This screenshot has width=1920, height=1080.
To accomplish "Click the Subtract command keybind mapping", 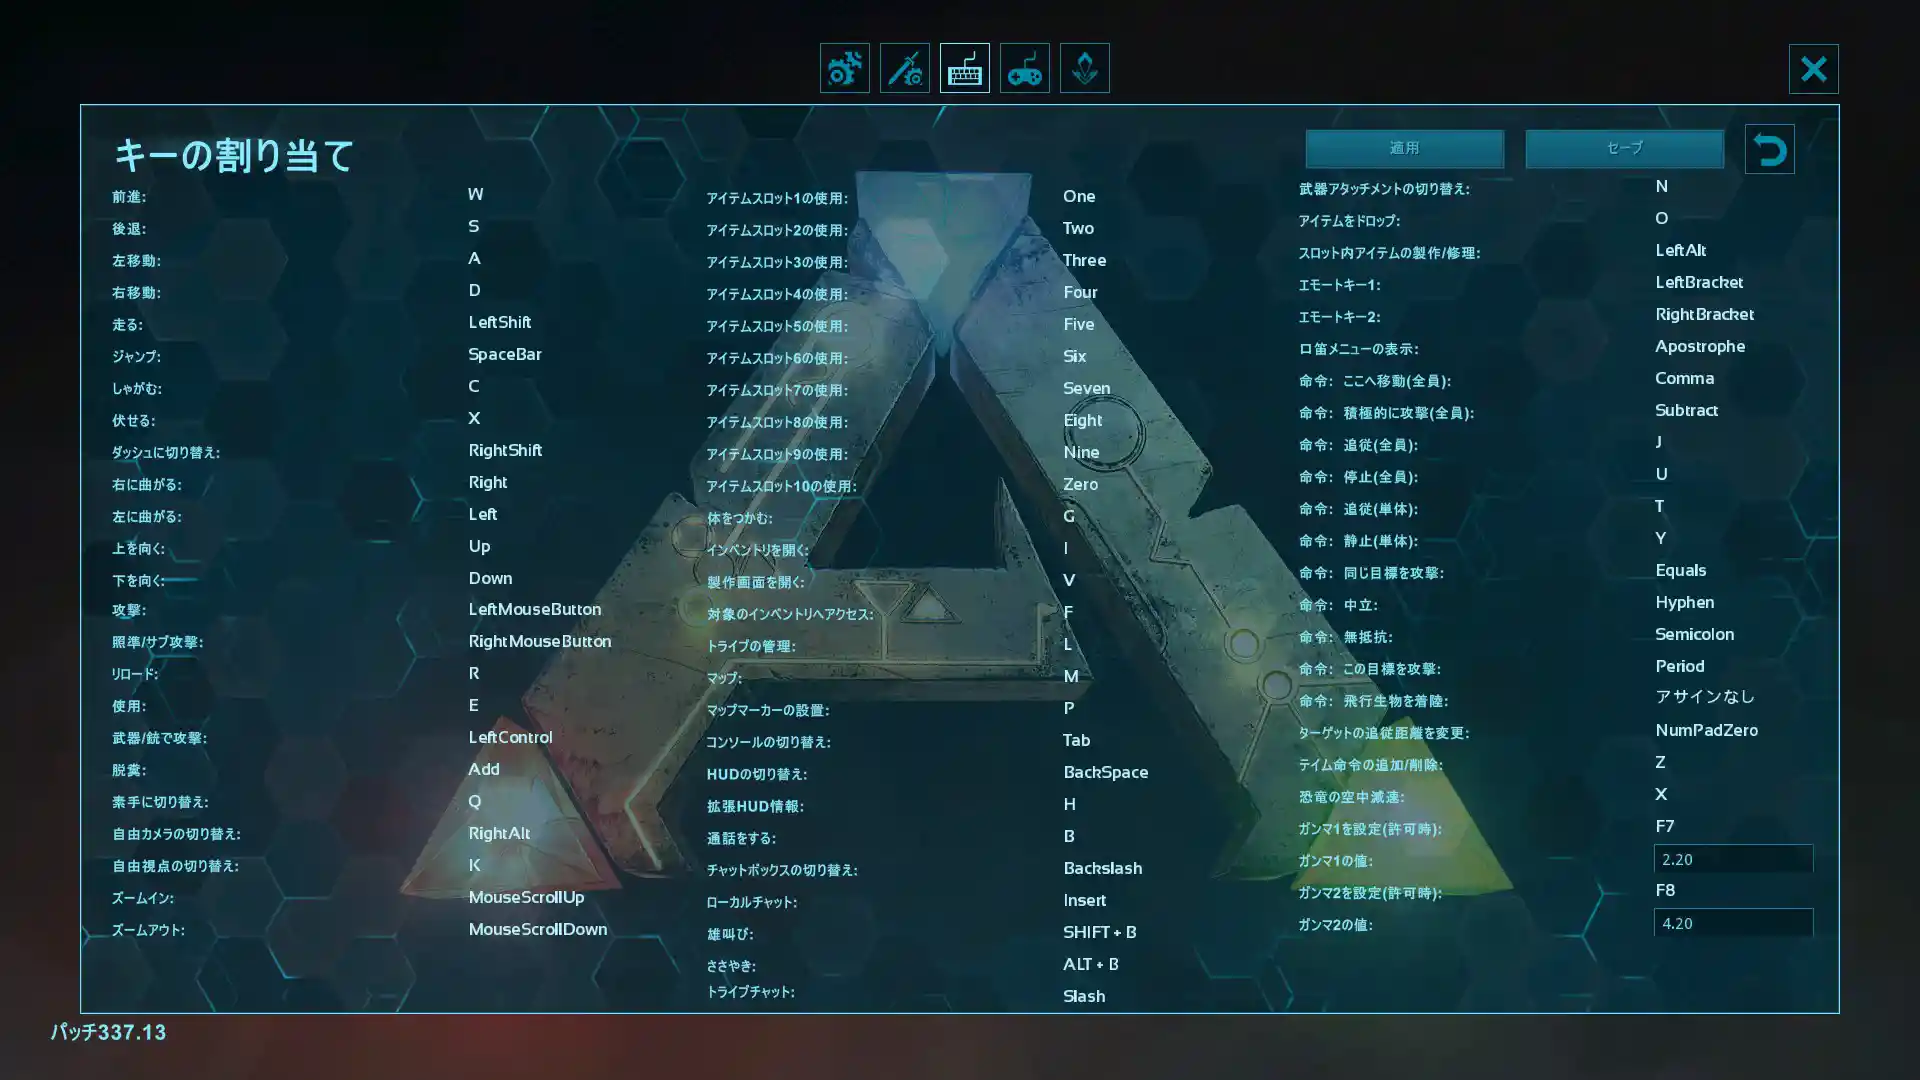I will click(1685, 409).
